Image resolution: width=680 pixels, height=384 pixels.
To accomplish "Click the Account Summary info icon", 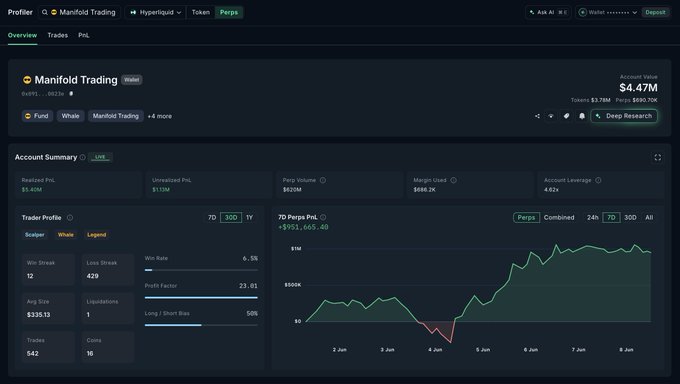I will 82,157.
